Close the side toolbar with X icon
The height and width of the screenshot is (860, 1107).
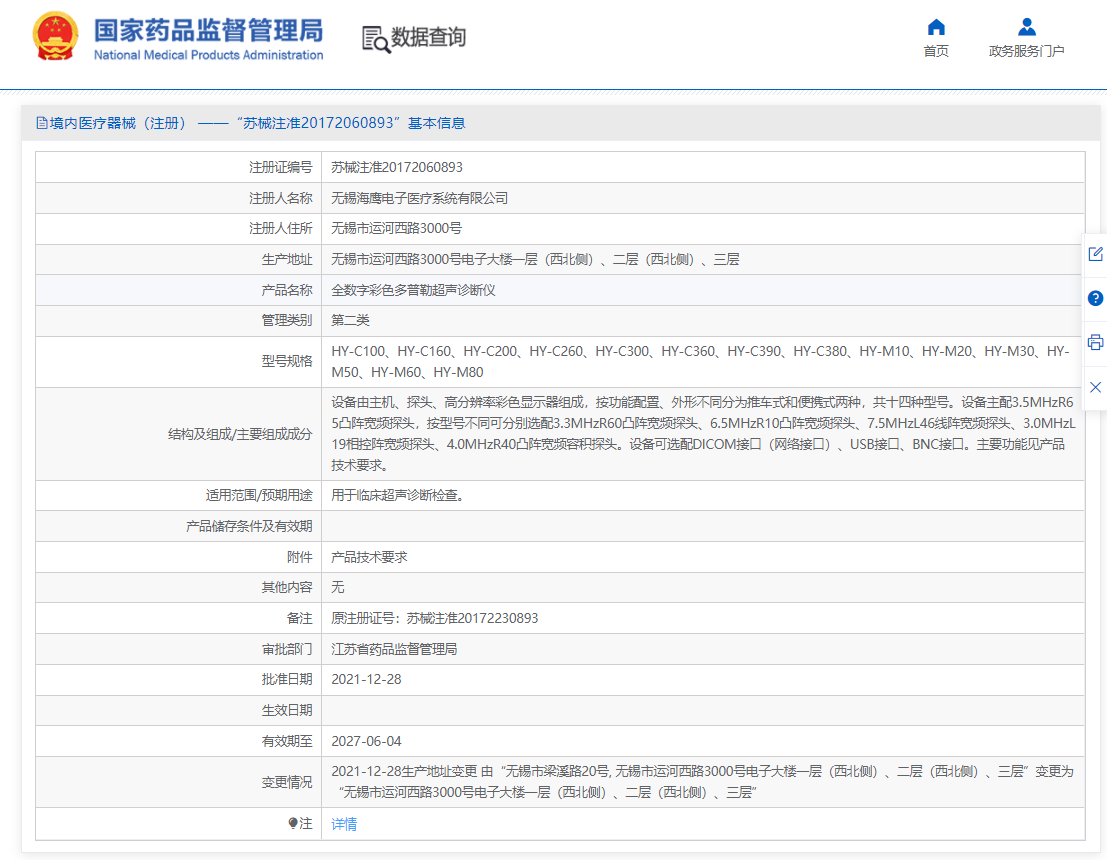(x=1095, y=387)
